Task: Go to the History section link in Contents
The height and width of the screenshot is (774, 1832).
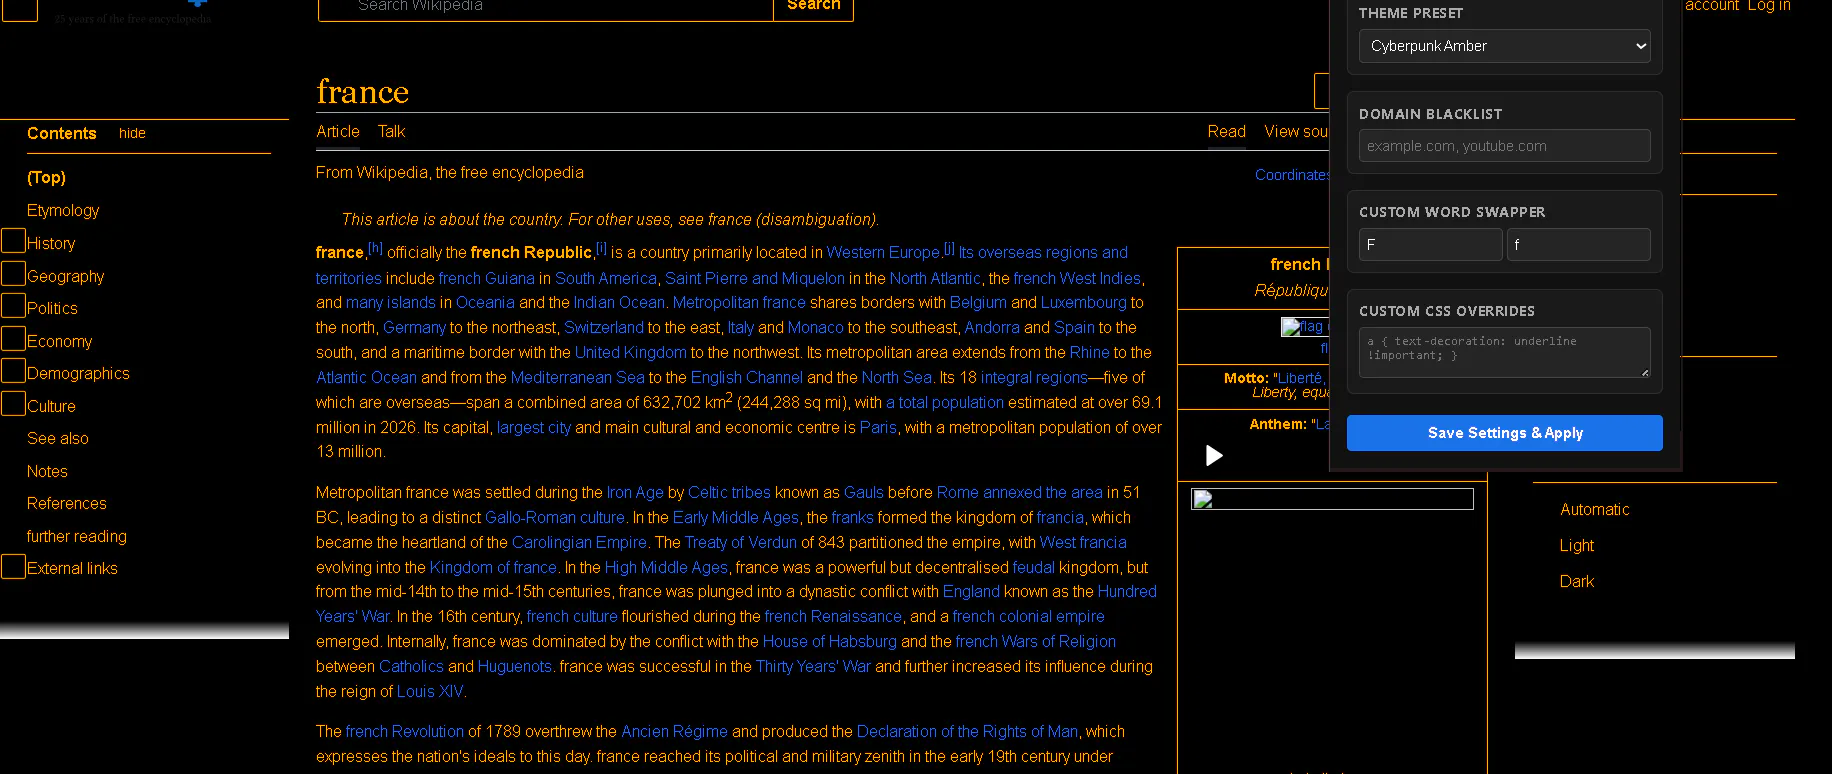Action: coord(51,243)
